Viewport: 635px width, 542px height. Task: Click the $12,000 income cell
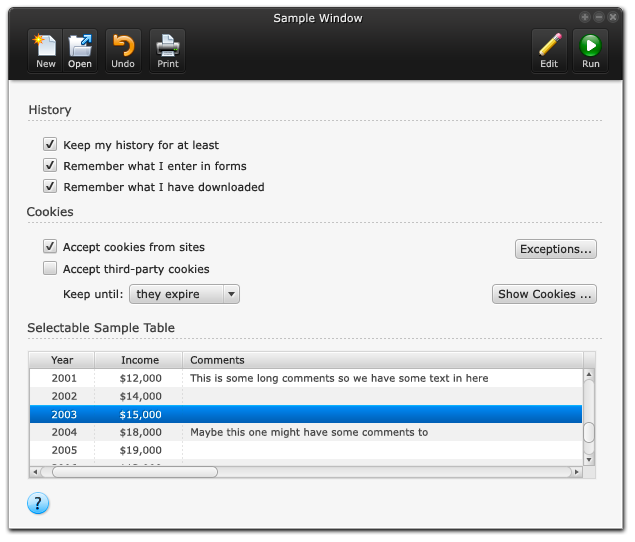[x=141, y=378]
